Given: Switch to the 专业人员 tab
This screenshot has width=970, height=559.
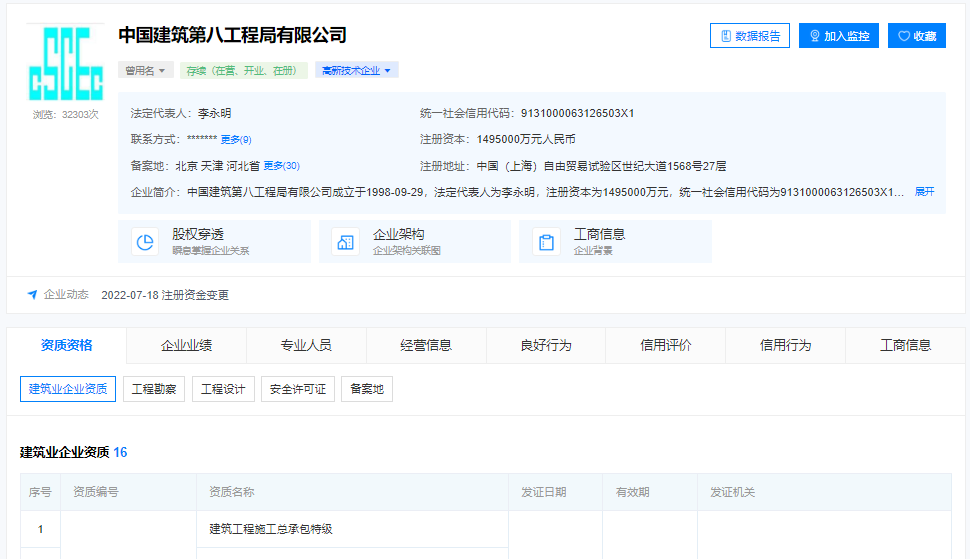Looking at the screenshot, I should click(306, 345).
